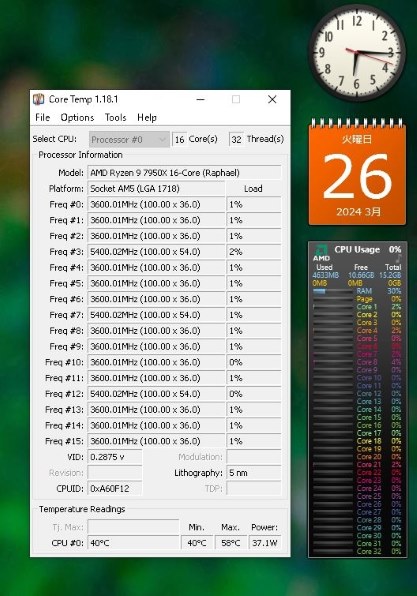
Task: Click the Freq #3 load value 2%
Action: click(254, 252)
